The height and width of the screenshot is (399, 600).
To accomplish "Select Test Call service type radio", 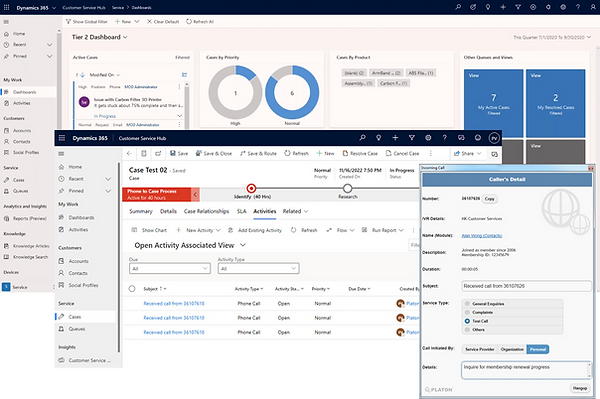I will coord(467,321).
